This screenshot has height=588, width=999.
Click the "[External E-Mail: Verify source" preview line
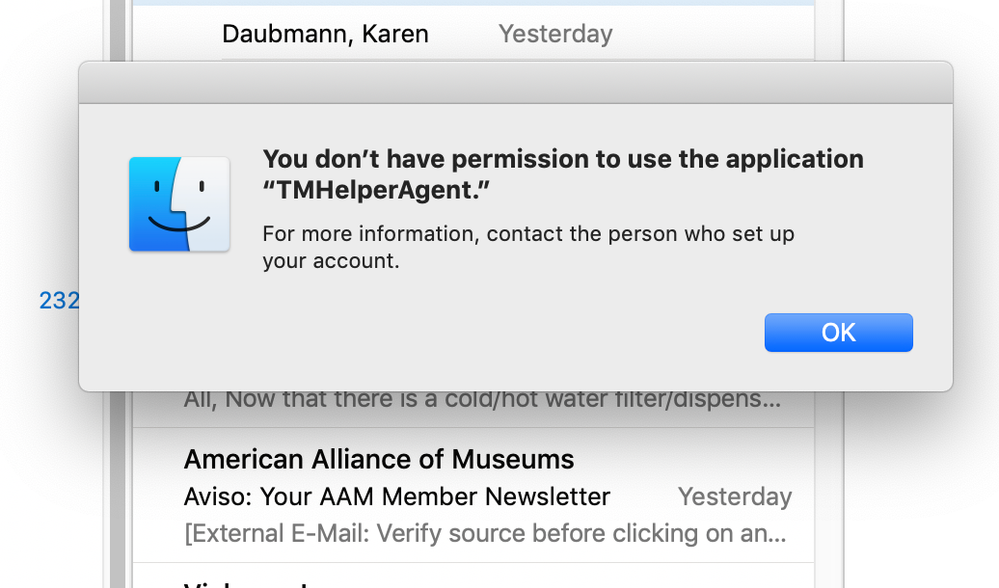tap(484, 534)
